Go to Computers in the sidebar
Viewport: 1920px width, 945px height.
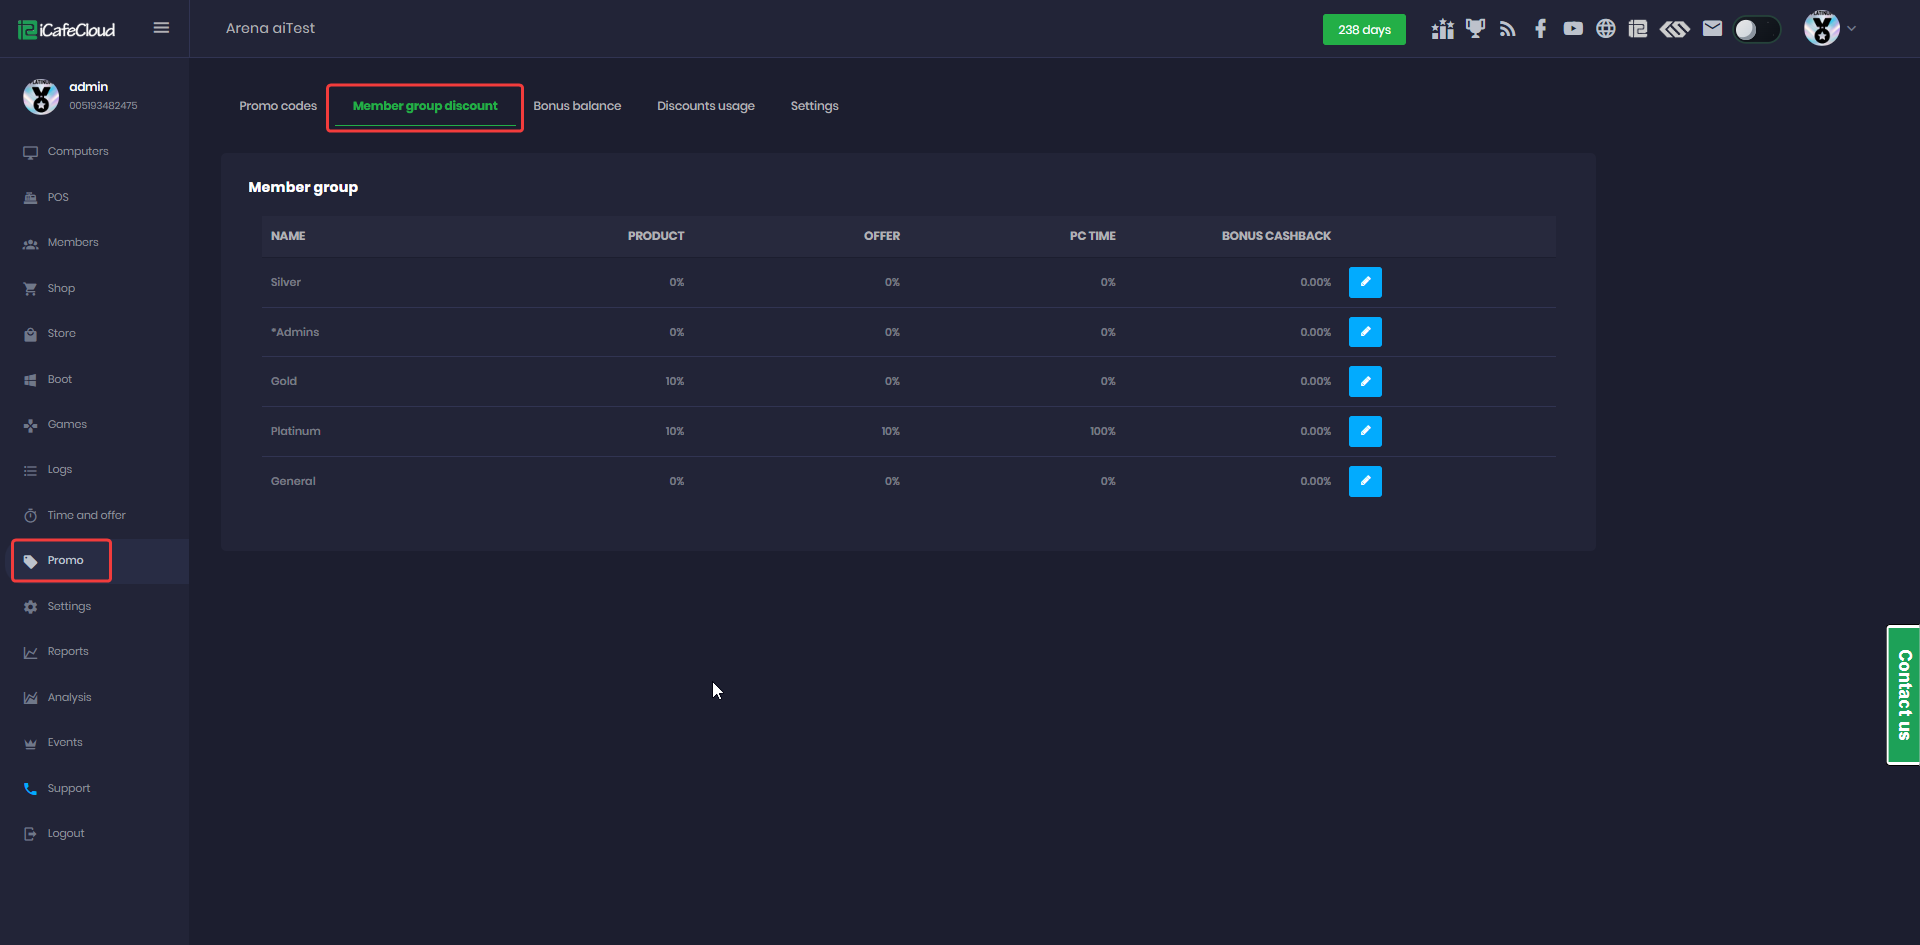point(78,152)
